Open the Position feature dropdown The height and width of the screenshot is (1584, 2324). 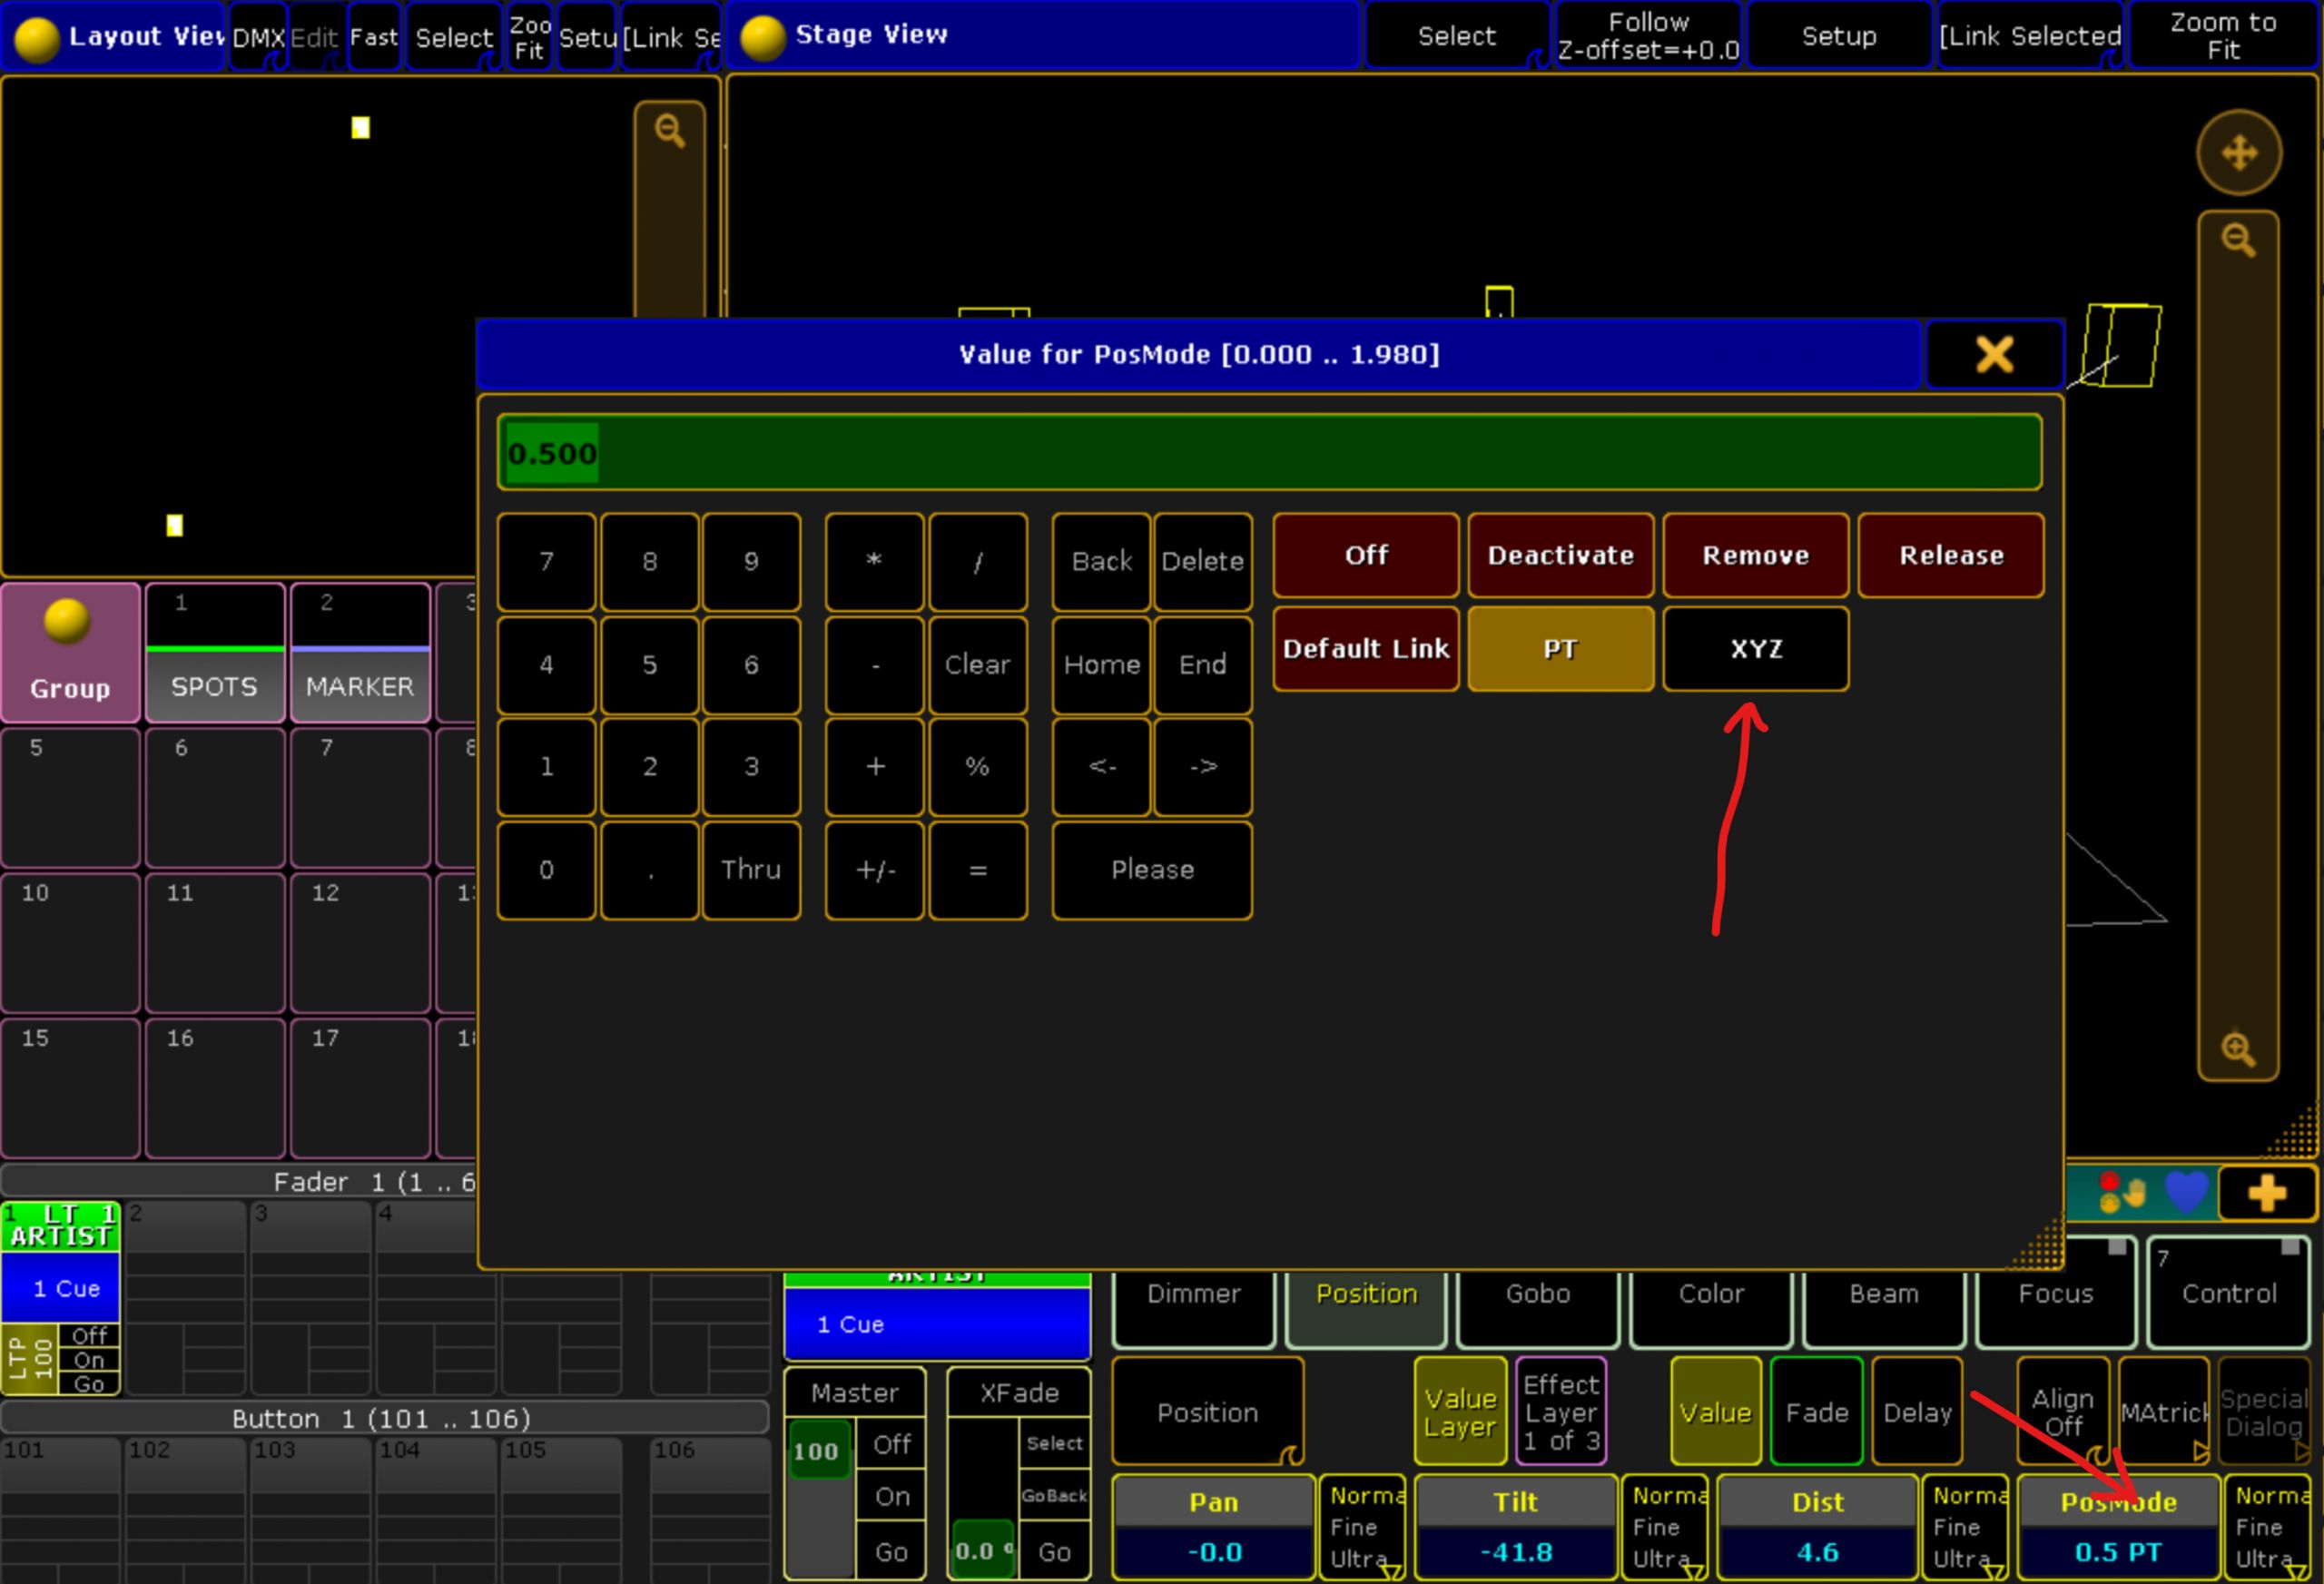(x=1208, y=1412)
